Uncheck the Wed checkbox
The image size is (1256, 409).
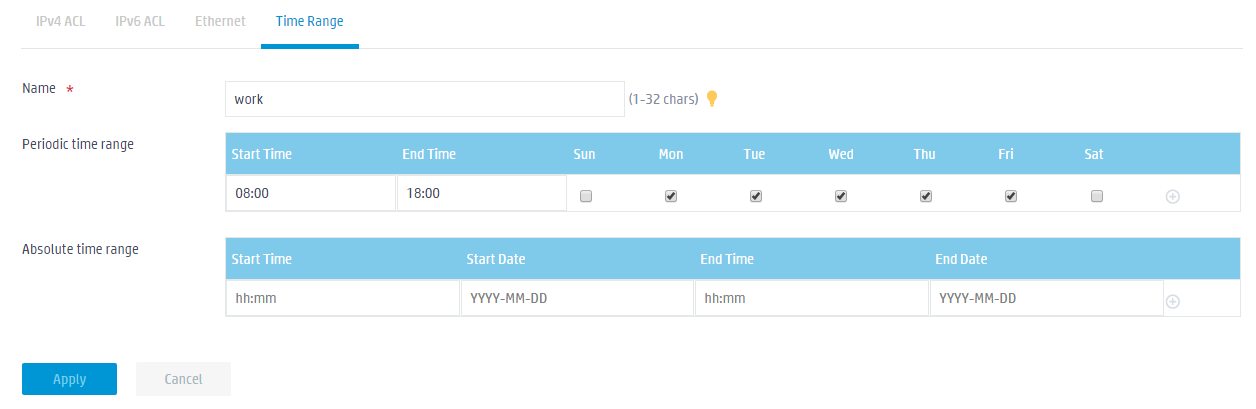pos(841,197)
